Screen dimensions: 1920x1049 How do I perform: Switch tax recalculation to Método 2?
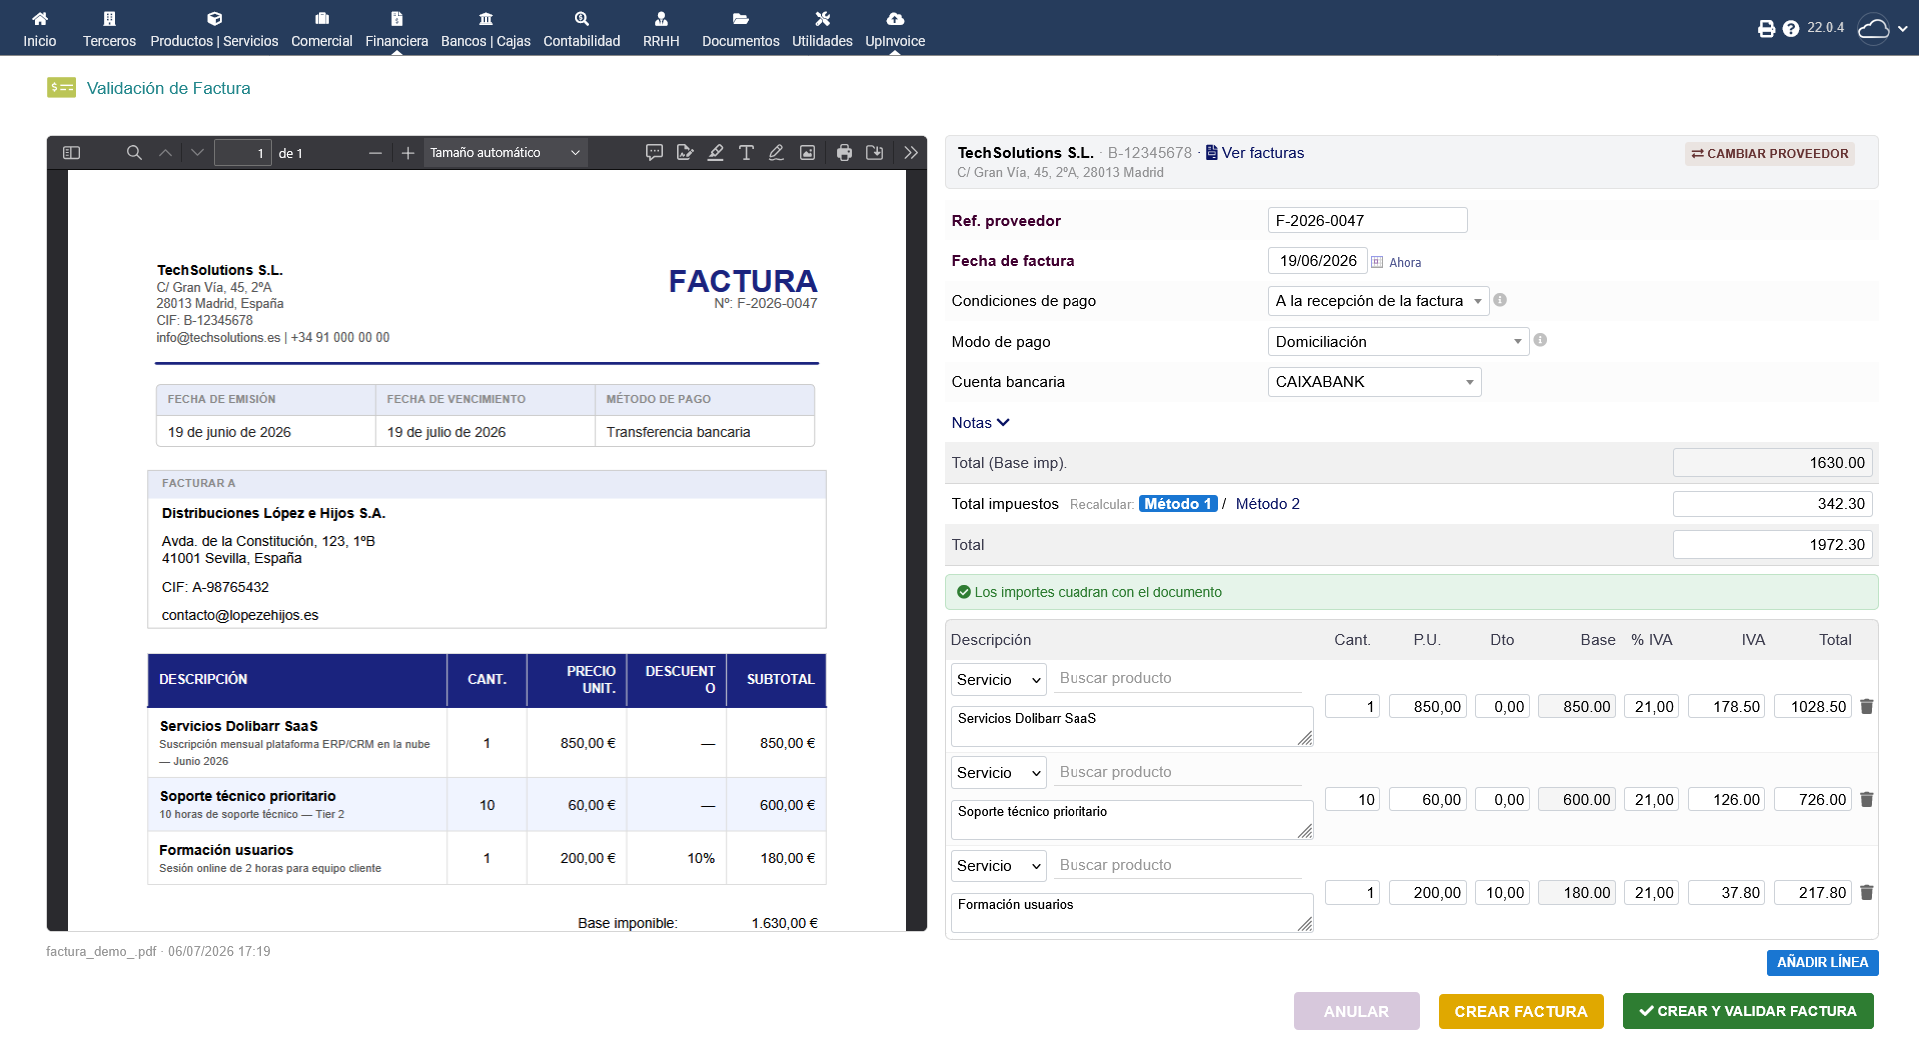(x=1267, y=504)
